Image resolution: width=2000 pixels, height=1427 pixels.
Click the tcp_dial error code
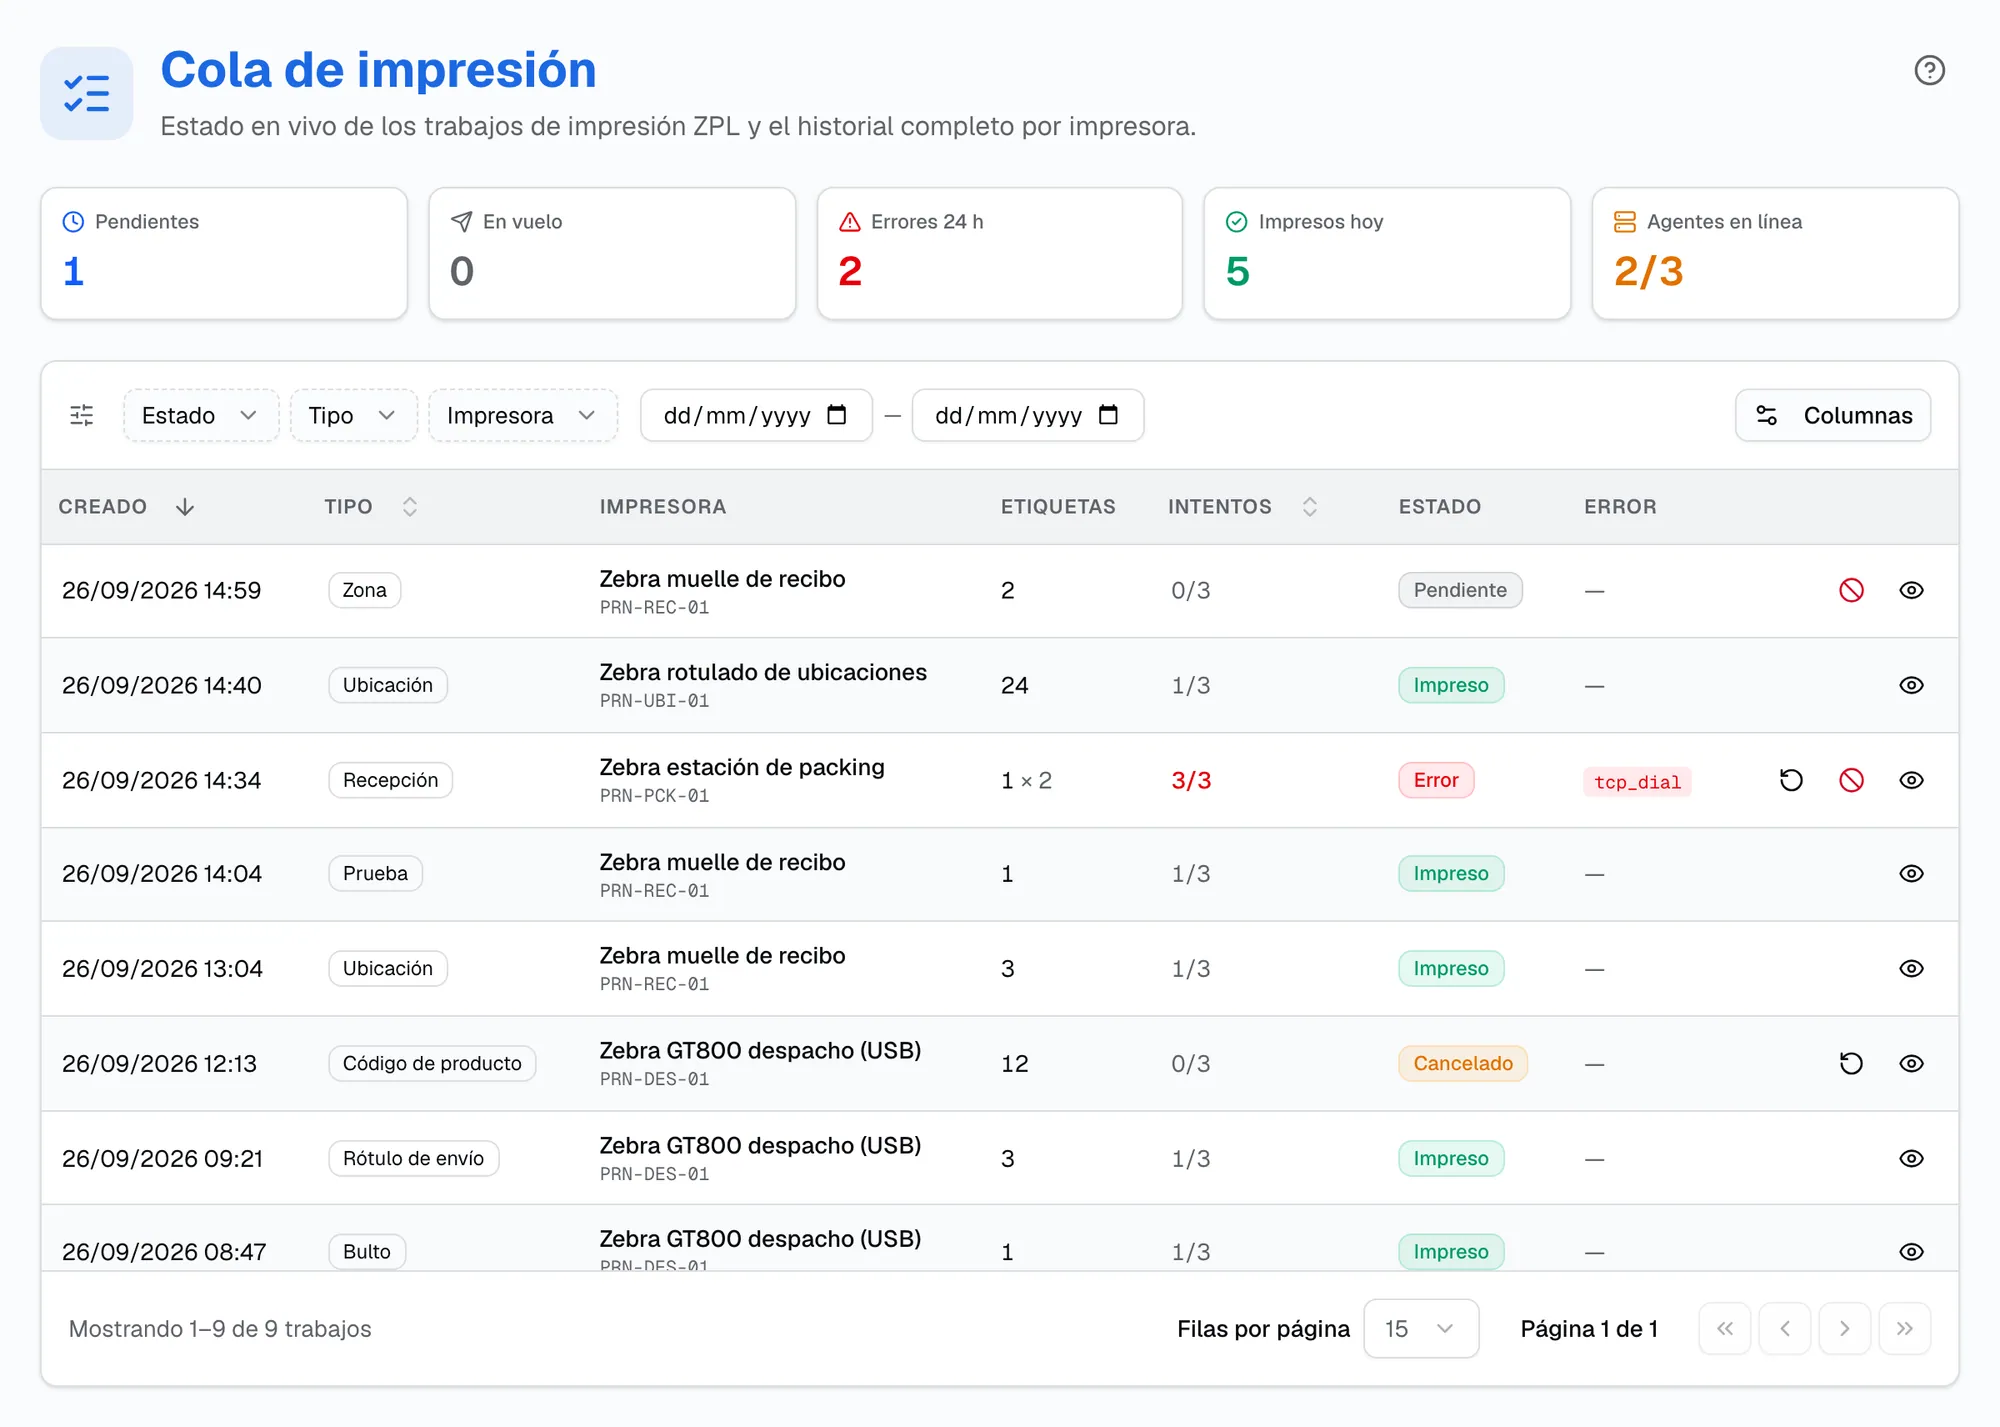[1637, 782]
